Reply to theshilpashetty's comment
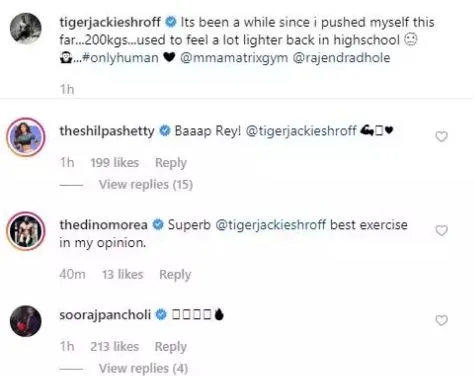This screenshot has width=474, height=376. 171,163
